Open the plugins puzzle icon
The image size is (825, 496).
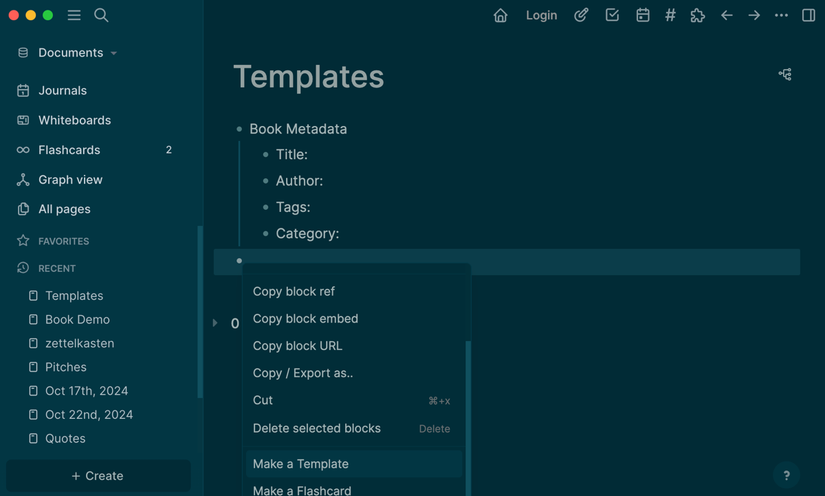click(x=698, y=16)
